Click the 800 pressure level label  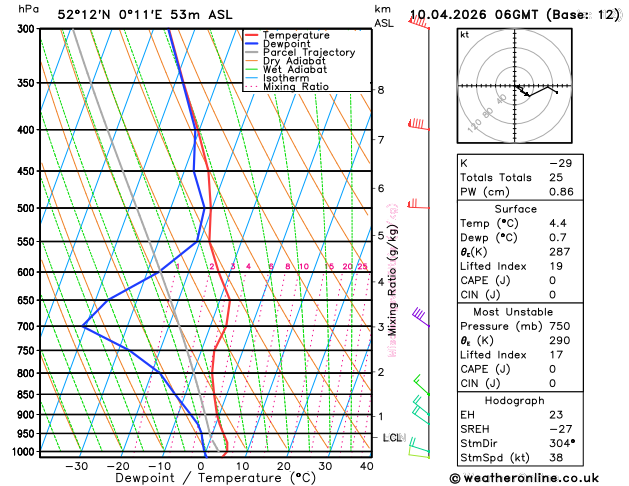click(x=28, y=373)
